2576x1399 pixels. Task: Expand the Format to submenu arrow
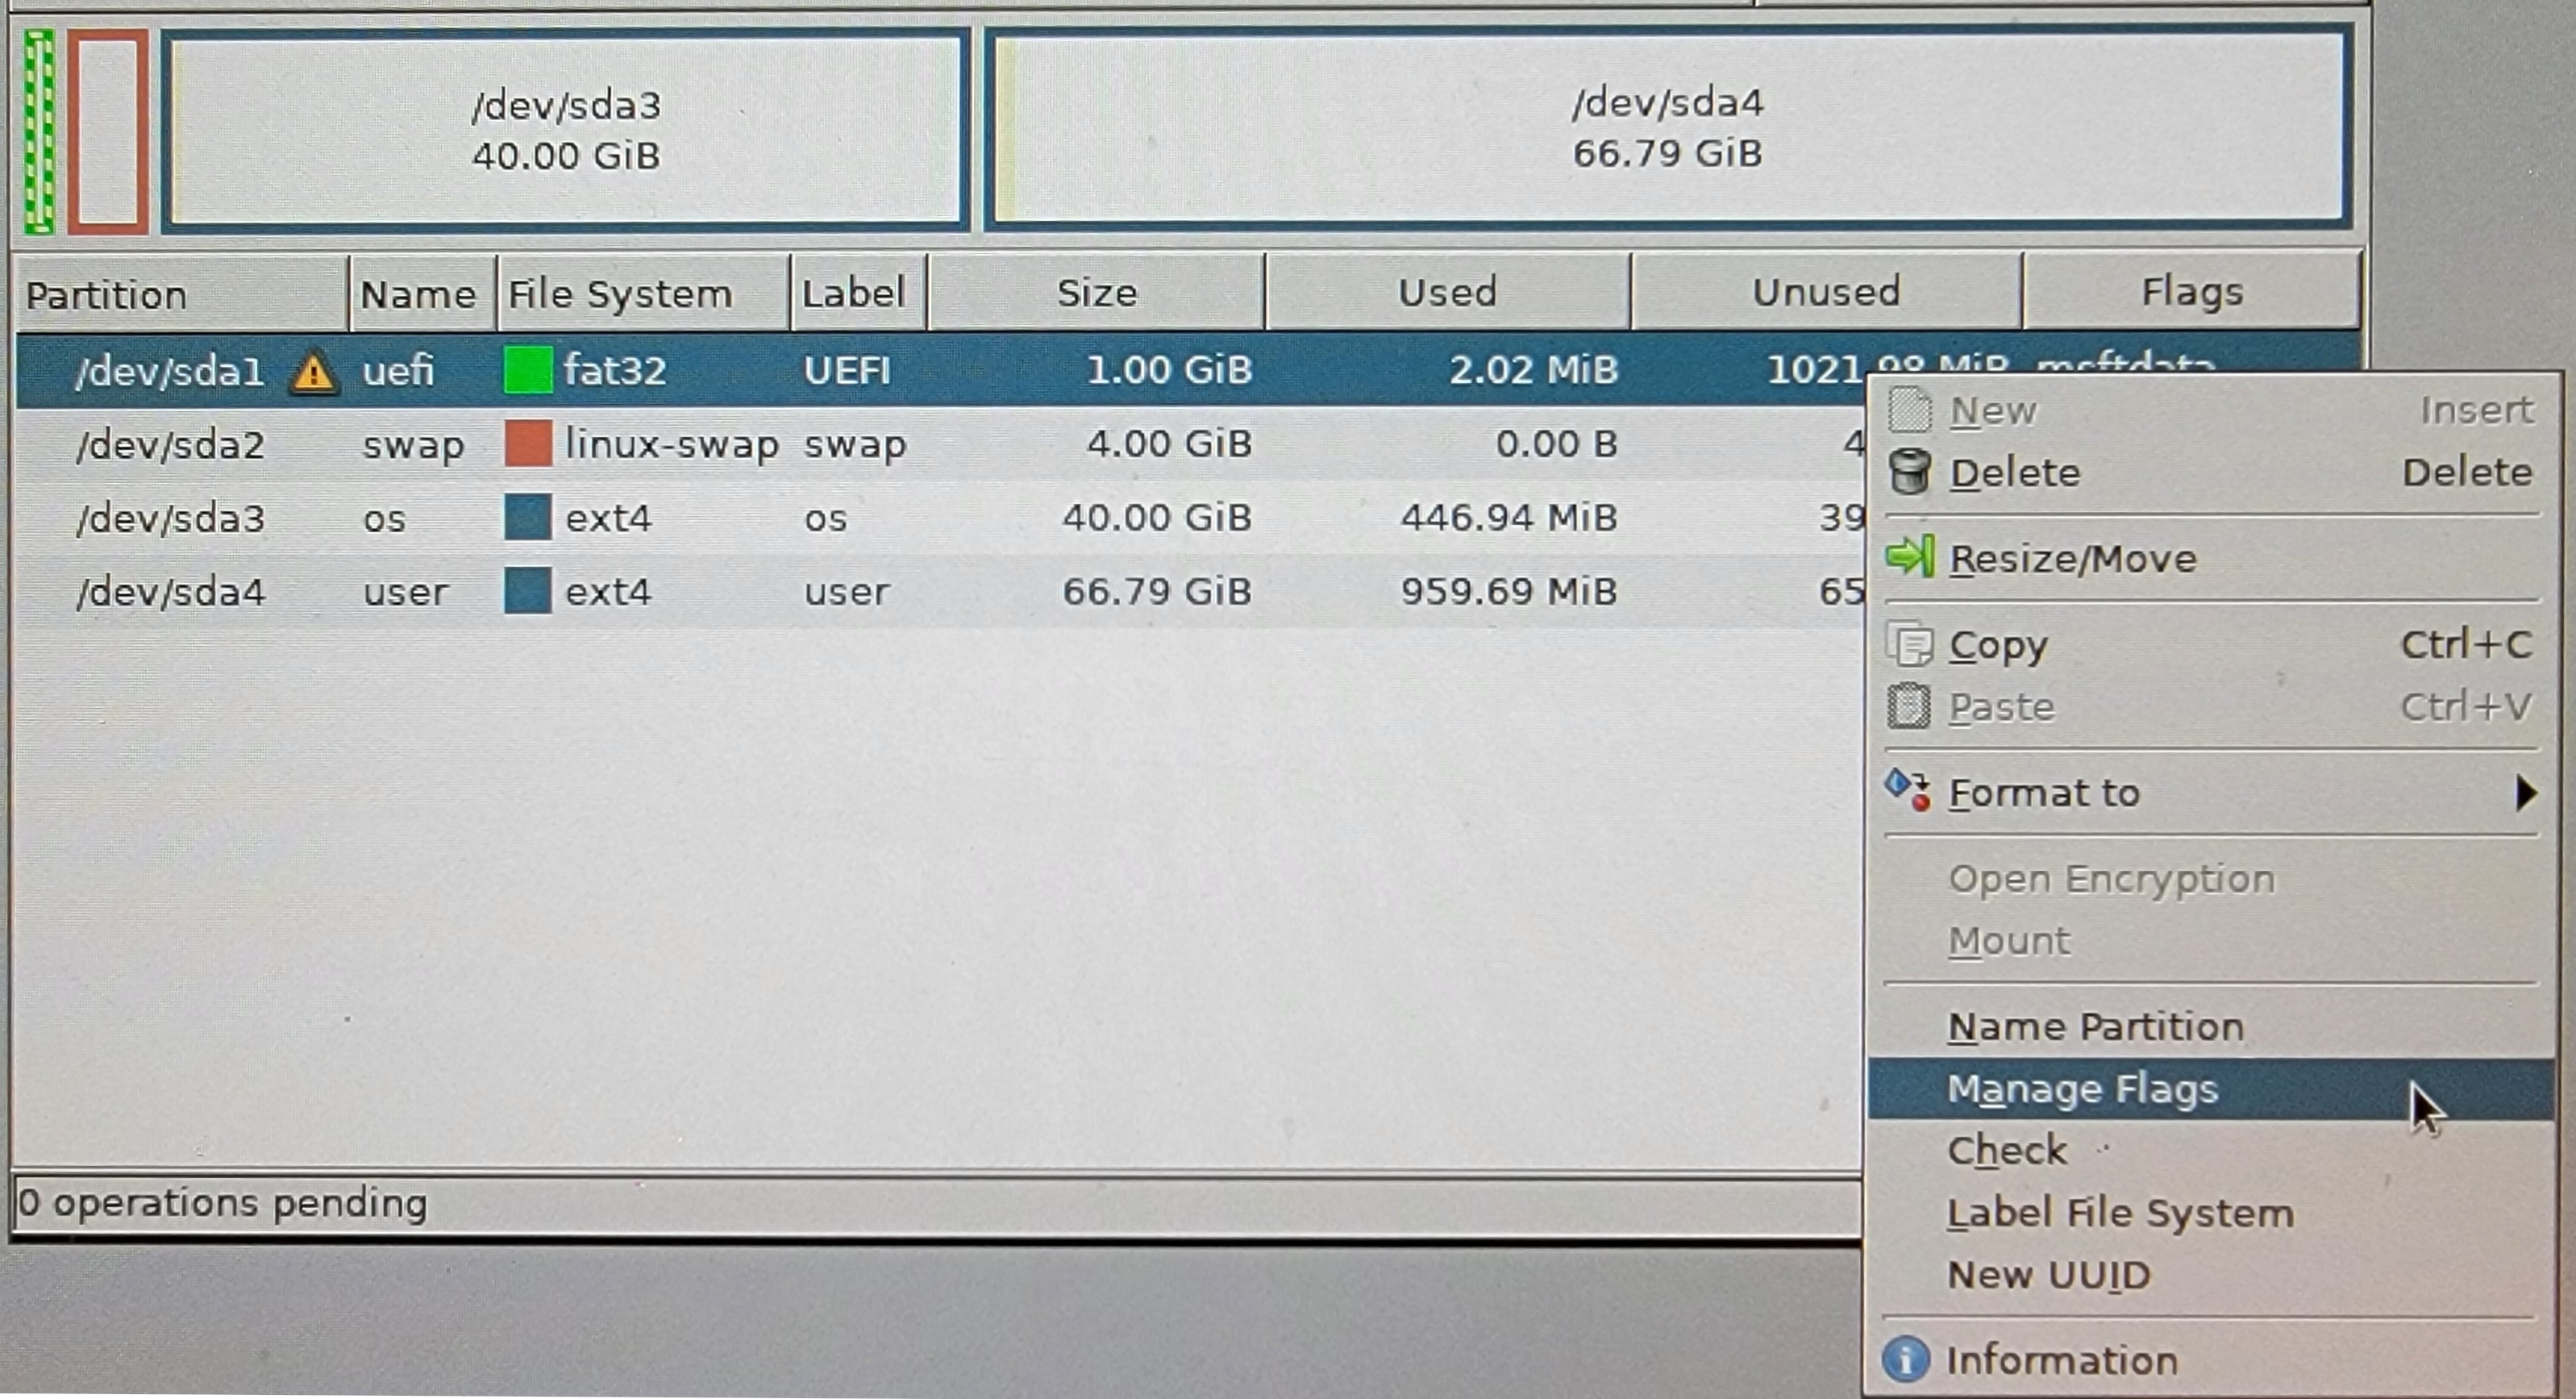[x=2525, y=793]
